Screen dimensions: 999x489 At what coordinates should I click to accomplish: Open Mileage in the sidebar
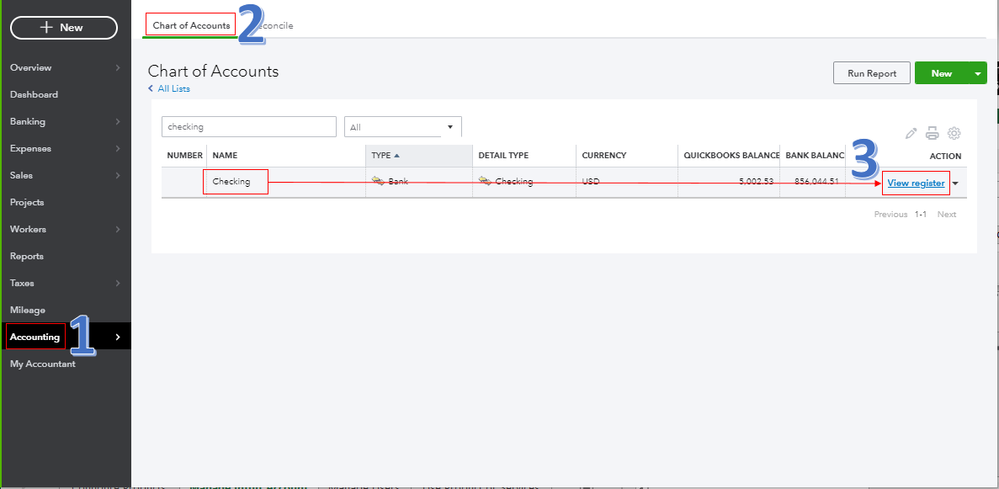(x=27, y=310)
